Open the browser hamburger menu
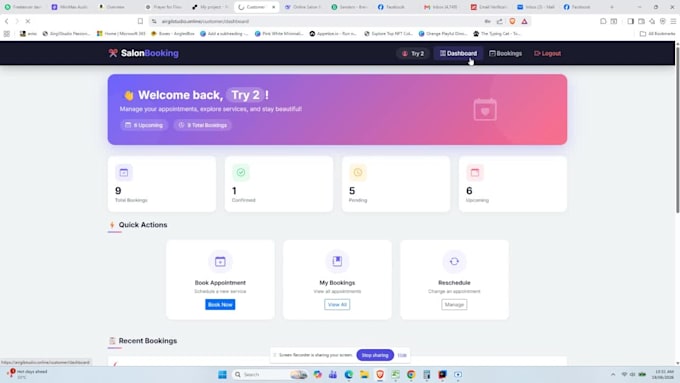 (x=673, y=21)
